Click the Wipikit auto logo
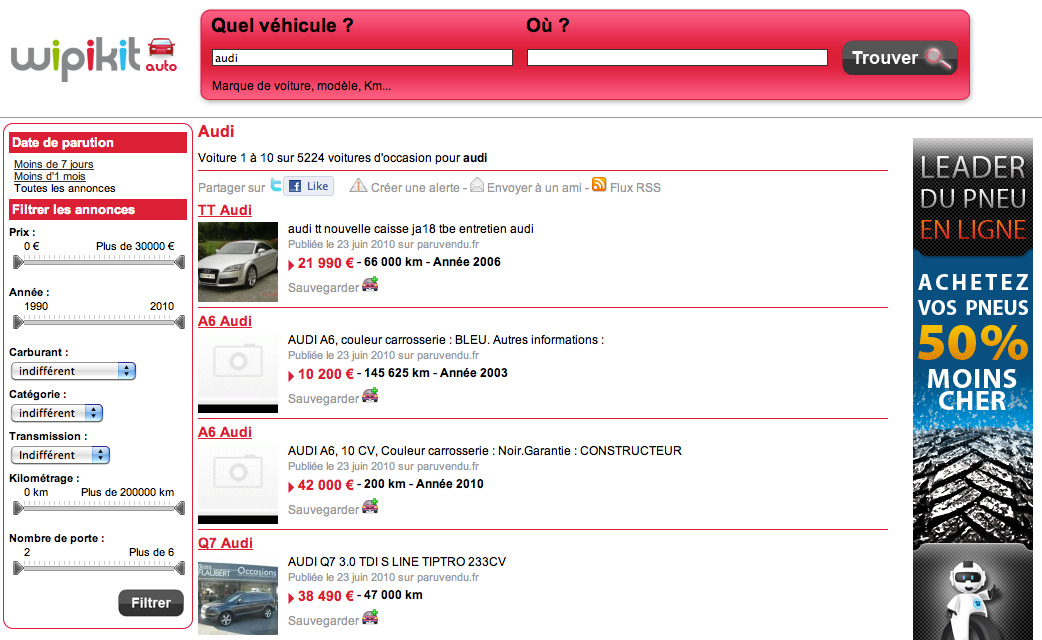The width and height of the screenshot is (1042, 640). coord(94,58)
